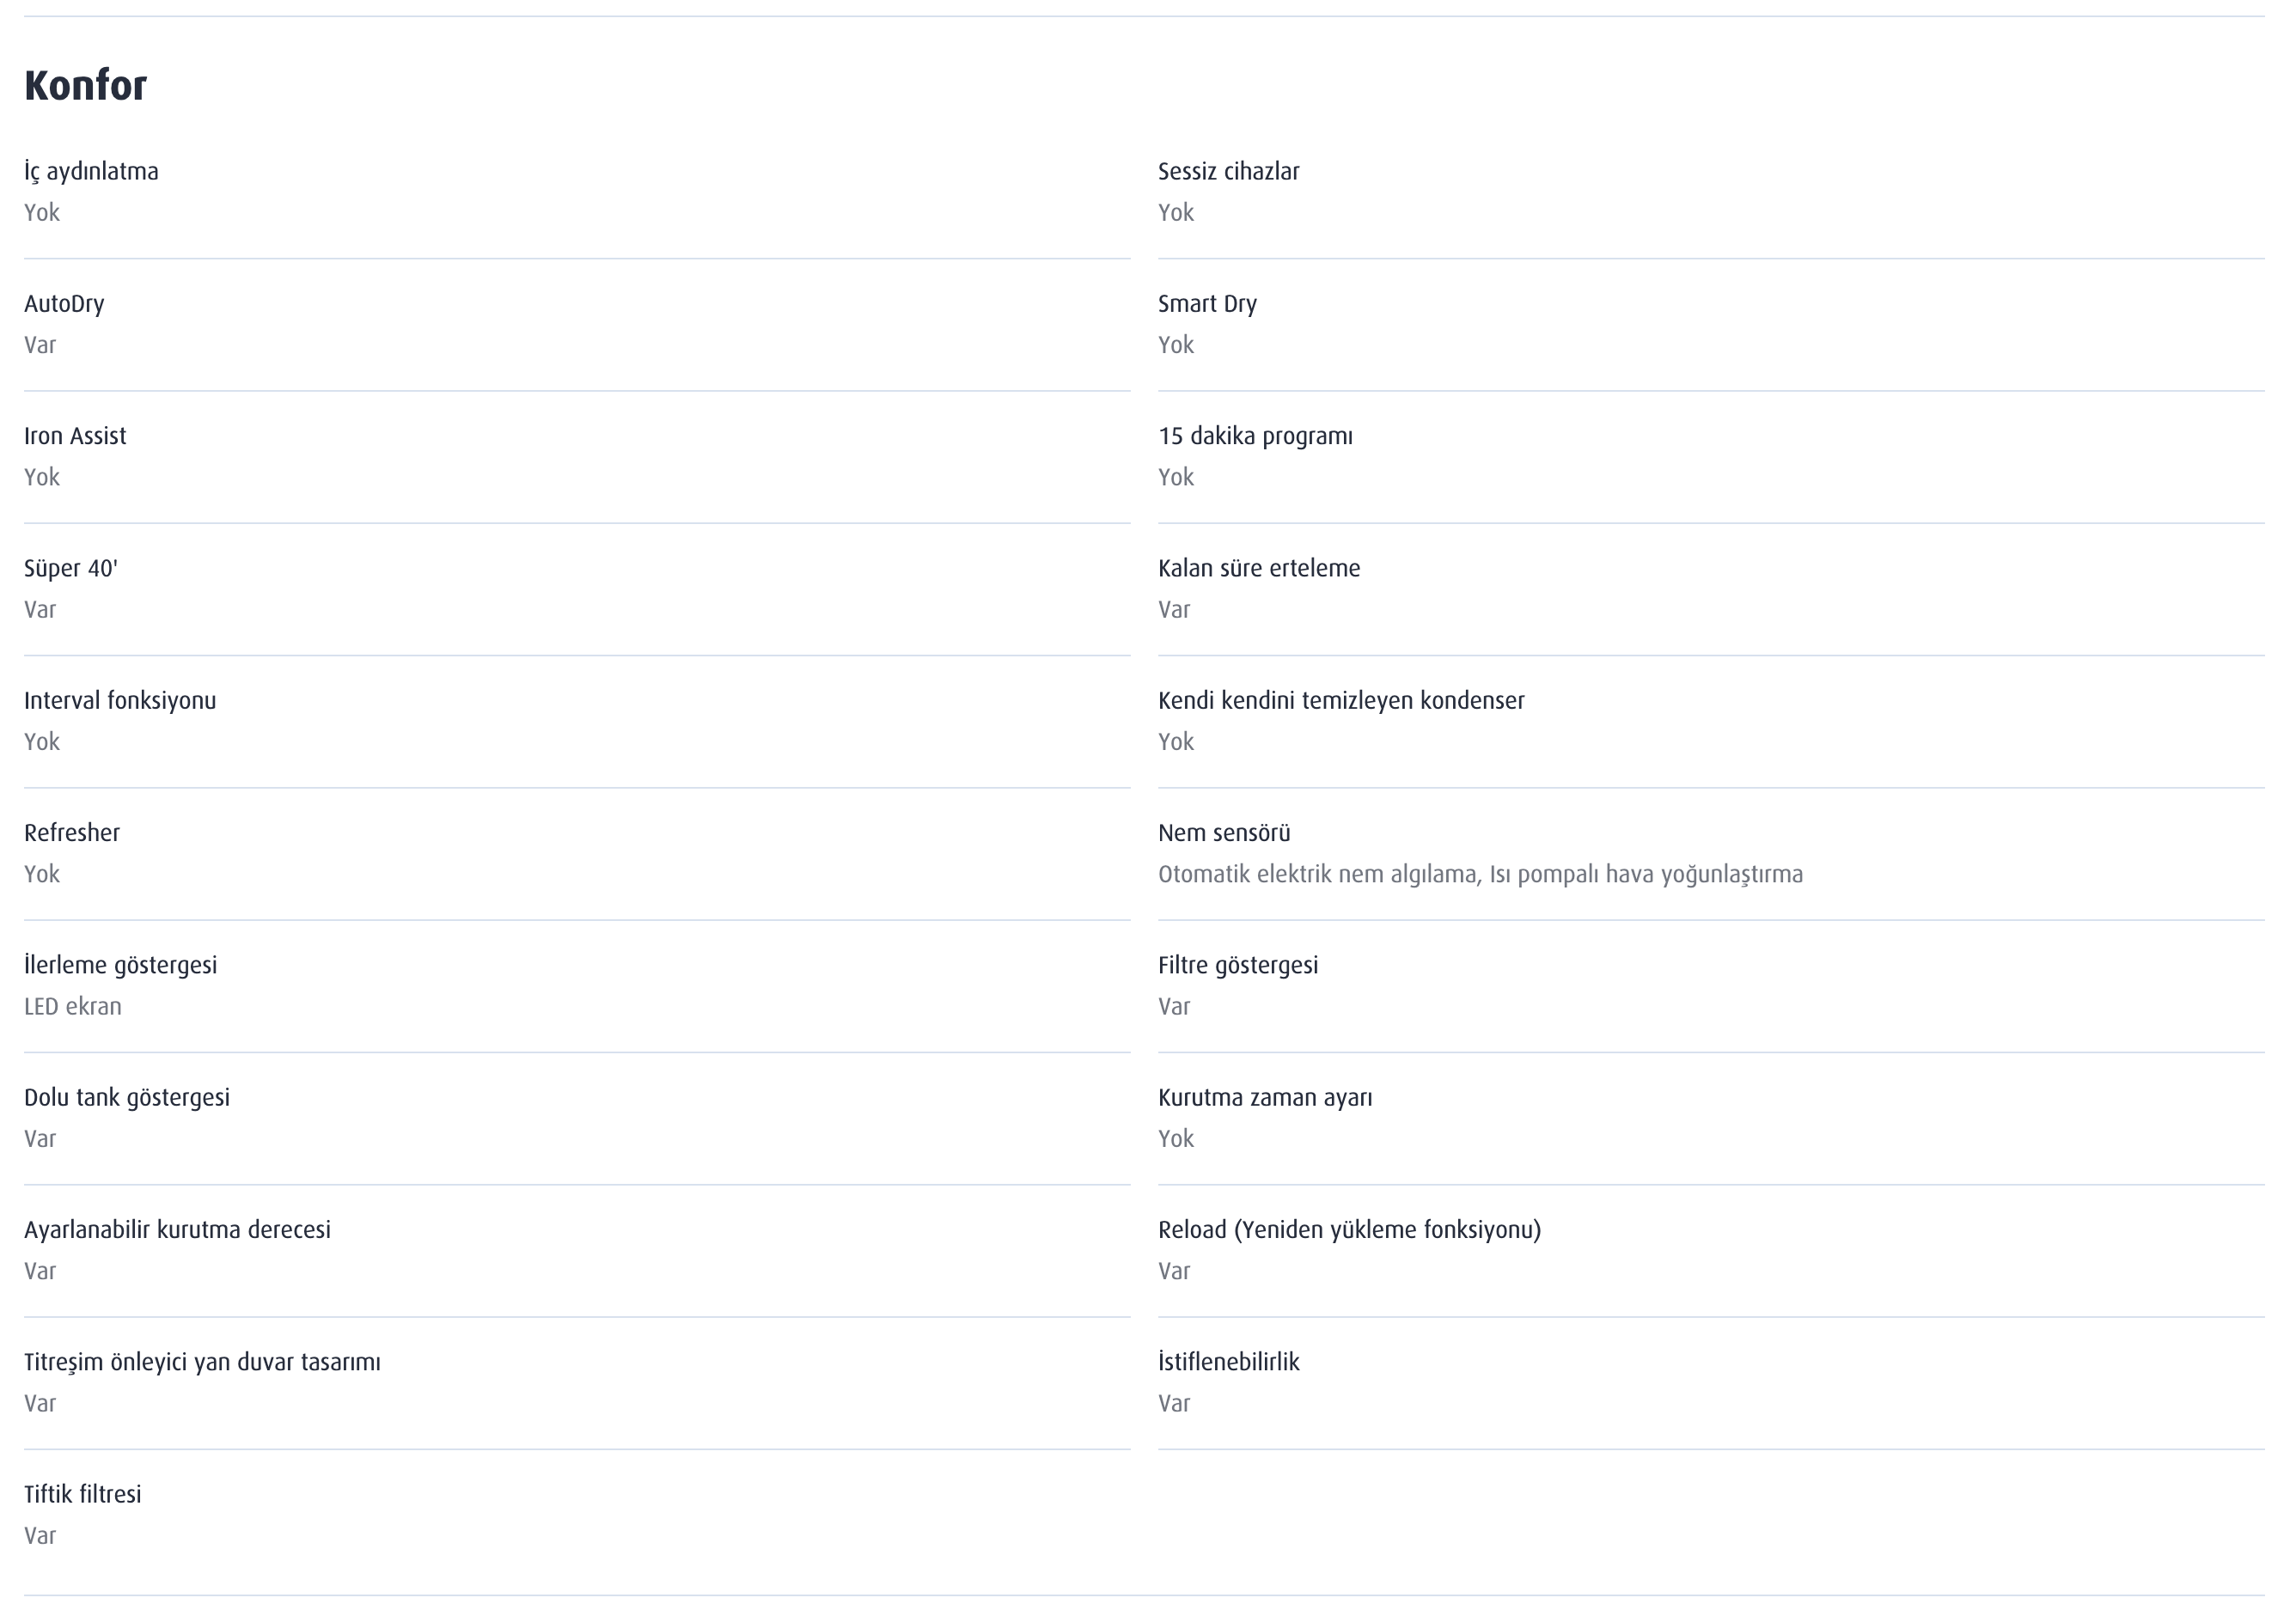Click the Konfor section heading
The width and height of the screenshot is (2296, 1610).
click(x=85, y=86)
